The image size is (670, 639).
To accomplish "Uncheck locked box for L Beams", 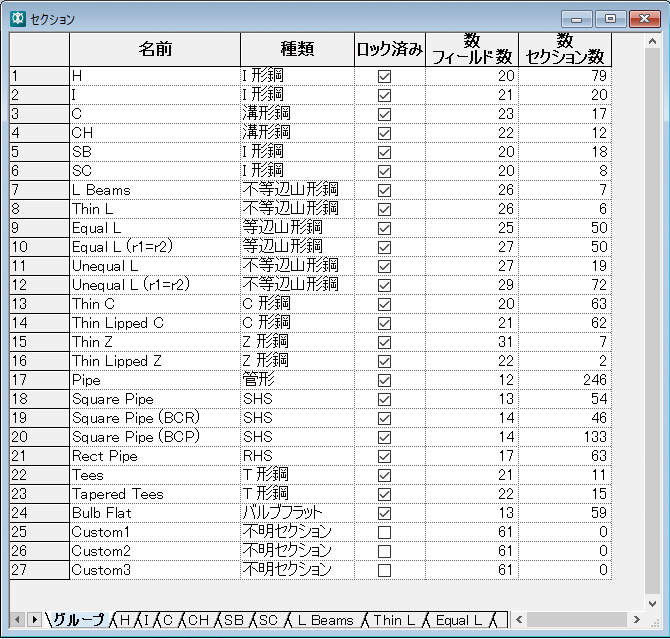I will [x=384, y=190].
